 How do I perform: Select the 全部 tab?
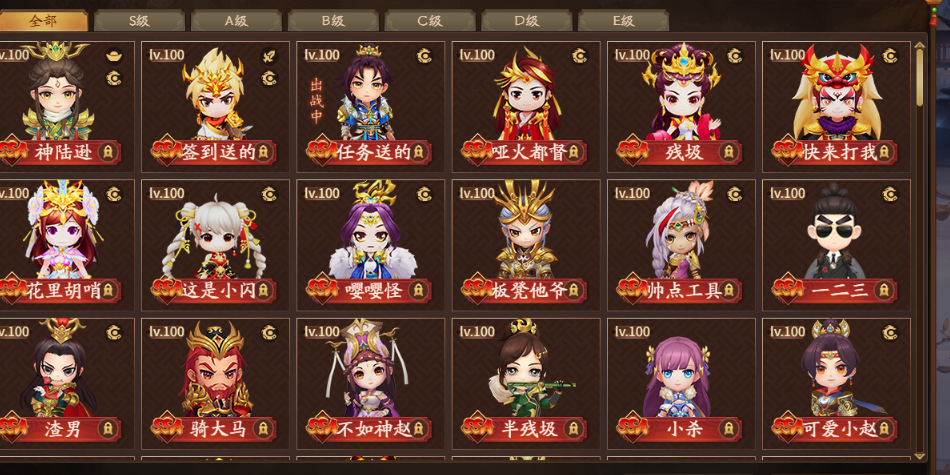[x=43, y=21]
